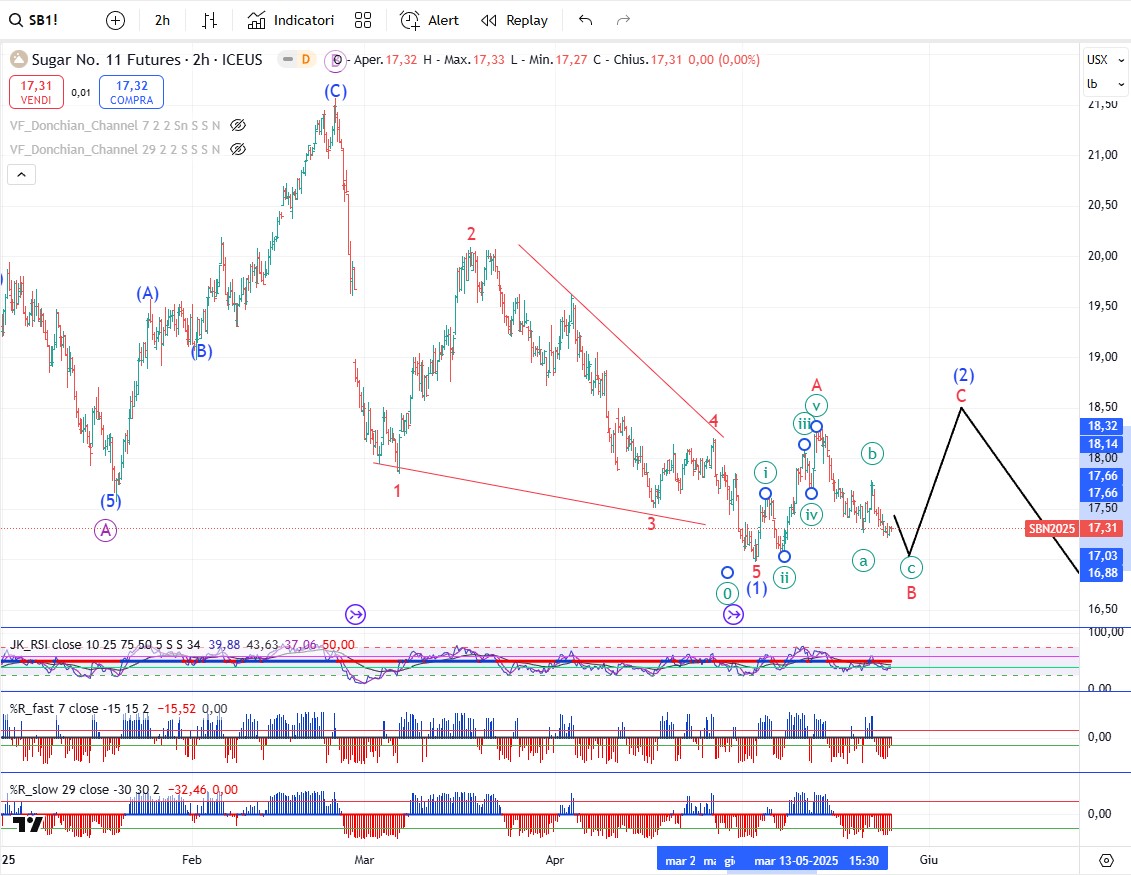Viewport: 1131px width, 875px height.
Task: Select upper red wedge trendline
Action: 620,341
